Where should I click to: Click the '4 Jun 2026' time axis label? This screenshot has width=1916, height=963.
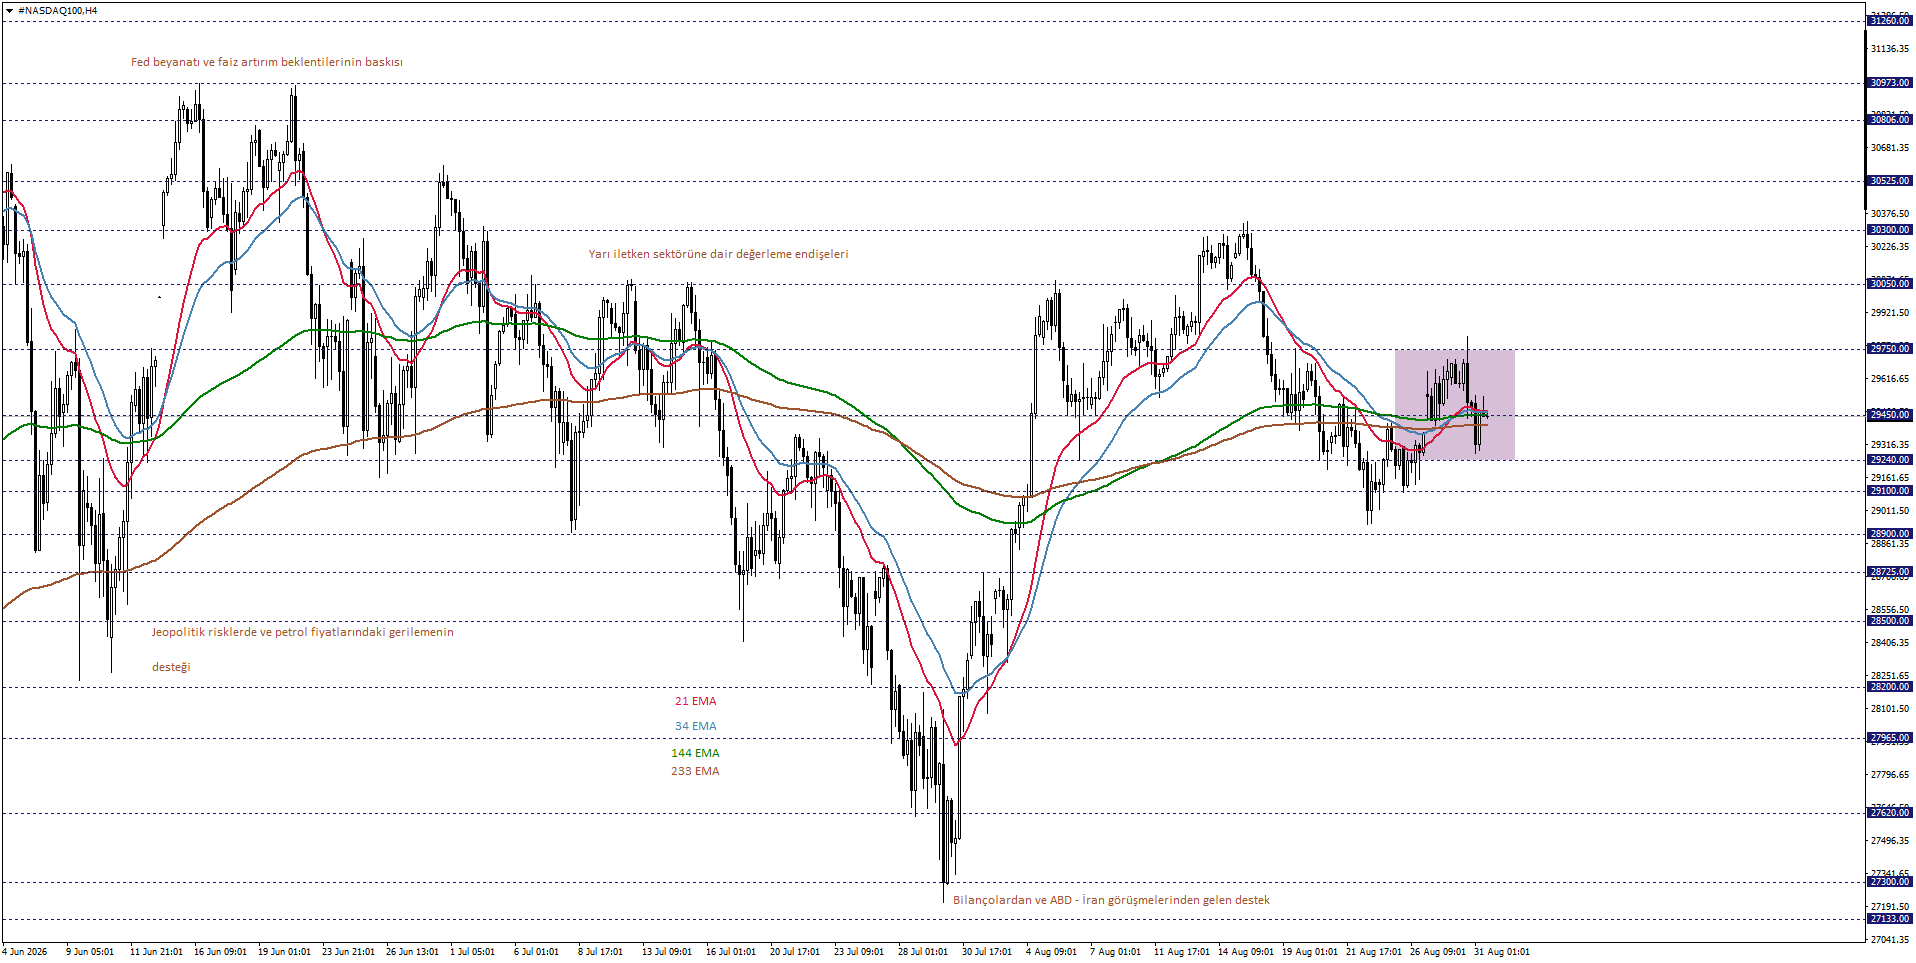[25, 952]
